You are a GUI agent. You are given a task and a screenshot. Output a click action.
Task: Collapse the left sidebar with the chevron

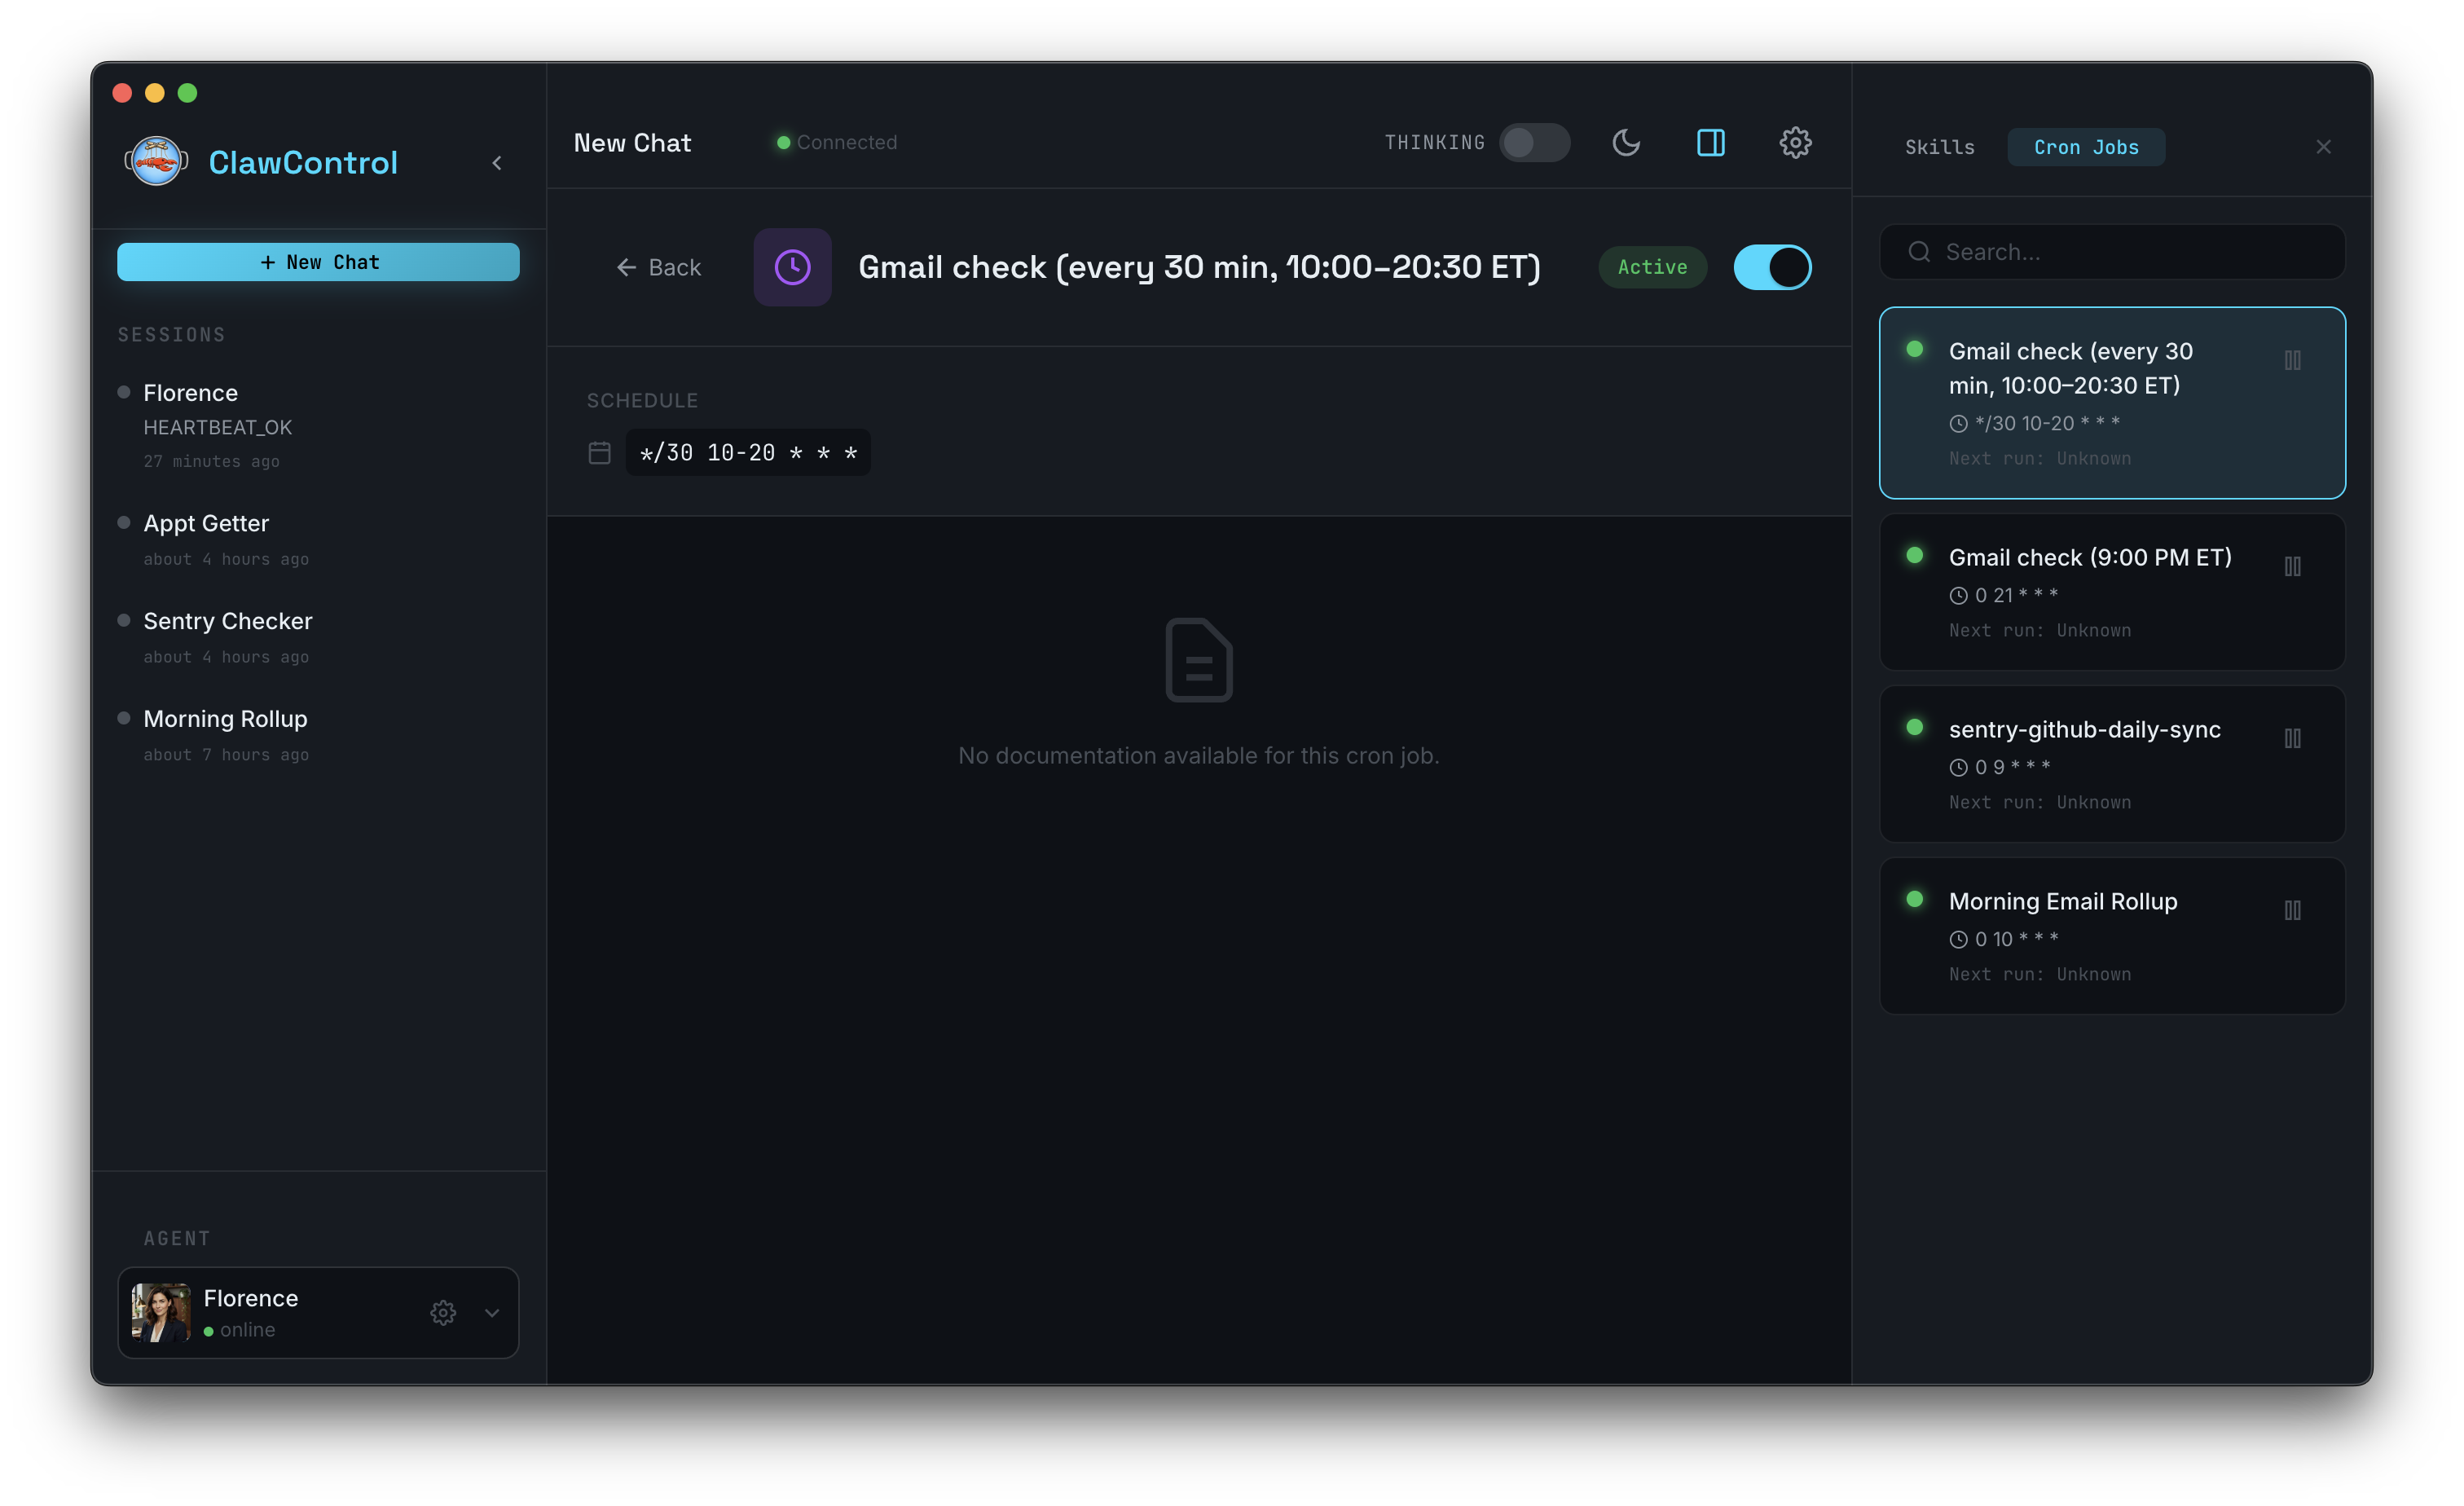(x=497, y=162)
